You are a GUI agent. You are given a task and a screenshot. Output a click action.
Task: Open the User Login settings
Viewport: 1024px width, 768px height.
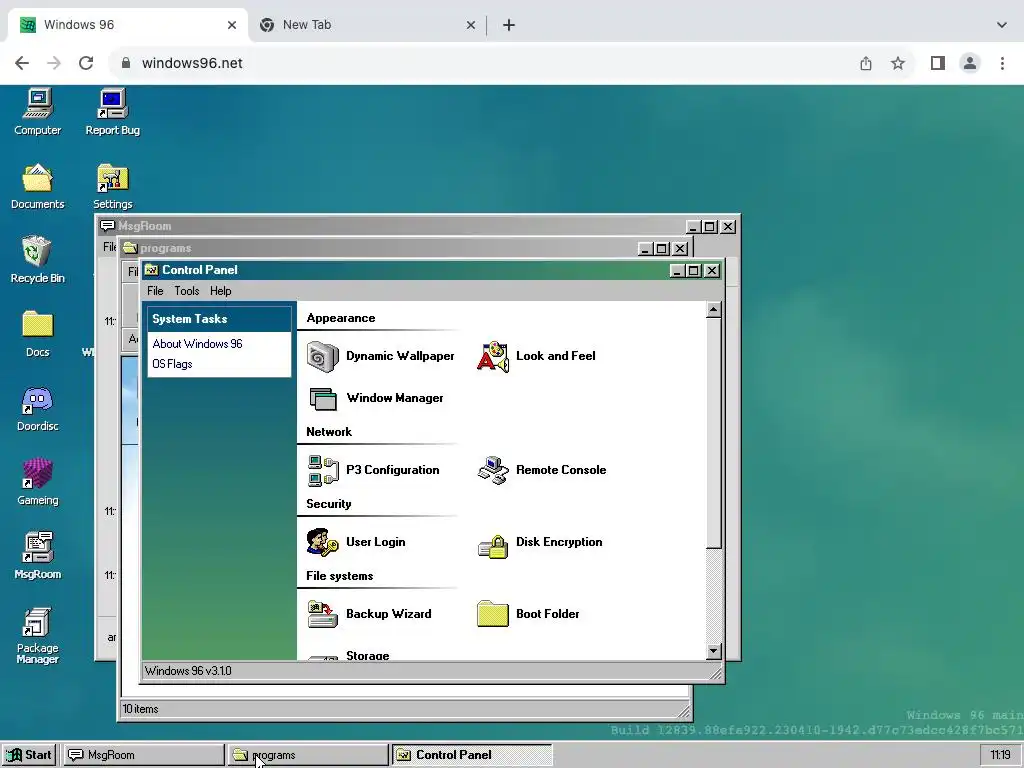(x=357, y=542)
